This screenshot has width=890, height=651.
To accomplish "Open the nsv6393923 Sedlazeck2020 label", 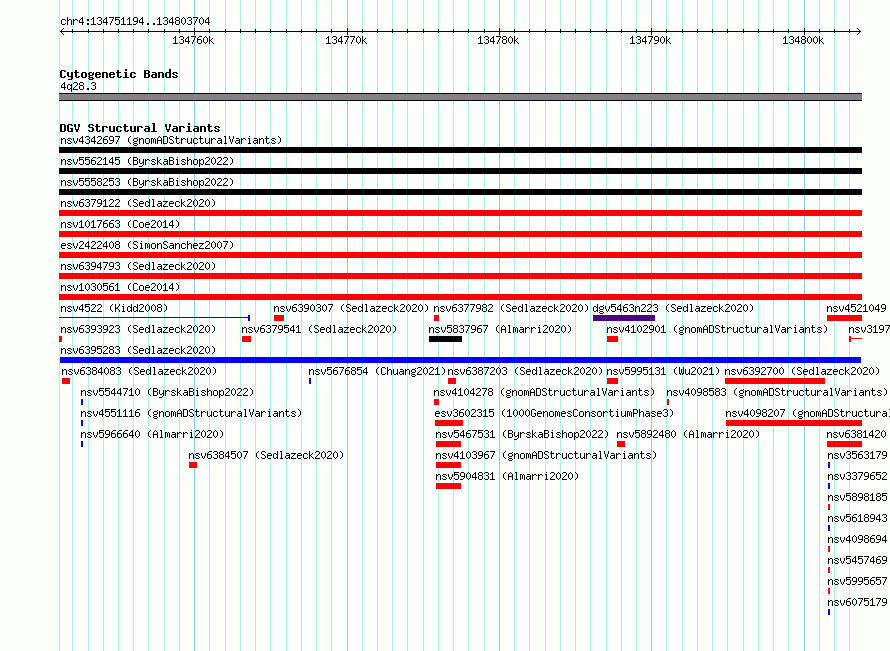I will pos(138,329).
